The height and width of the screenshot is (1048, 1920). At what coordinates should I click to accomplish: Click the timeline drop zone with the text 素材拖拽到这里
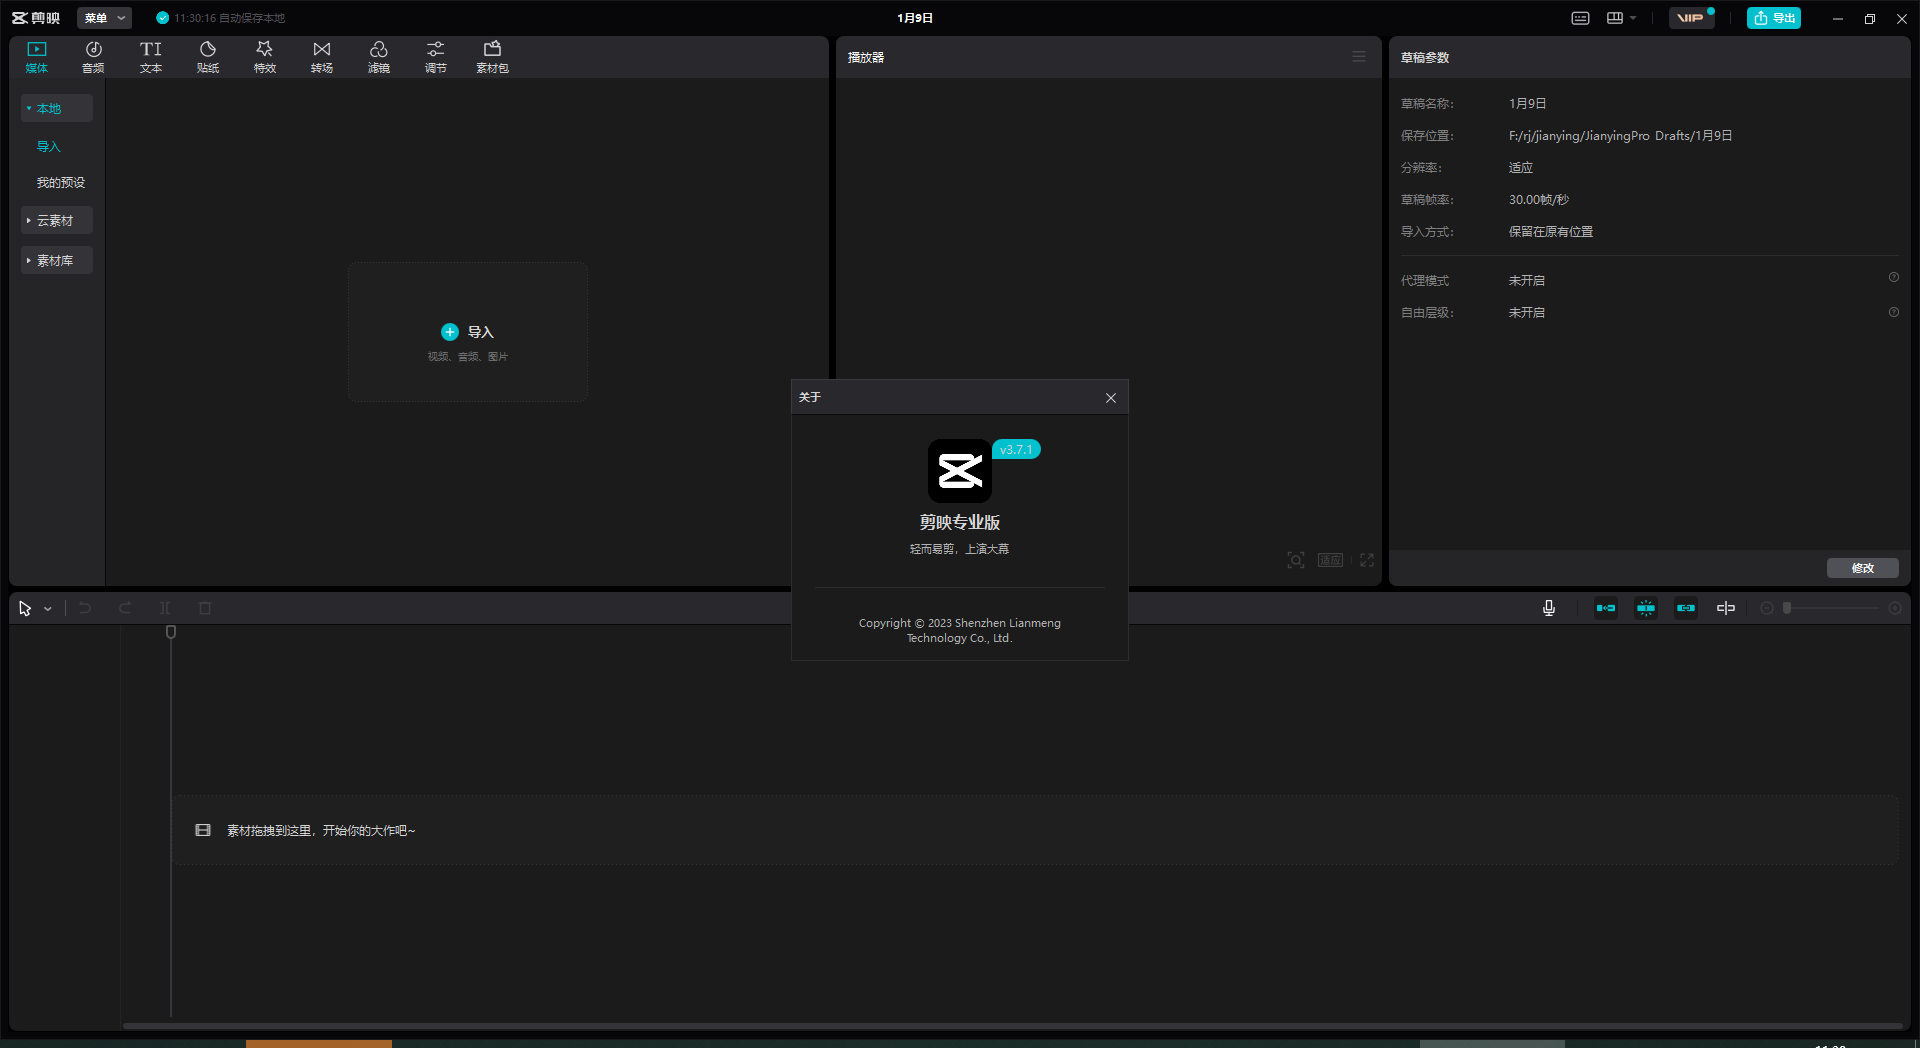coord(1035,830)
